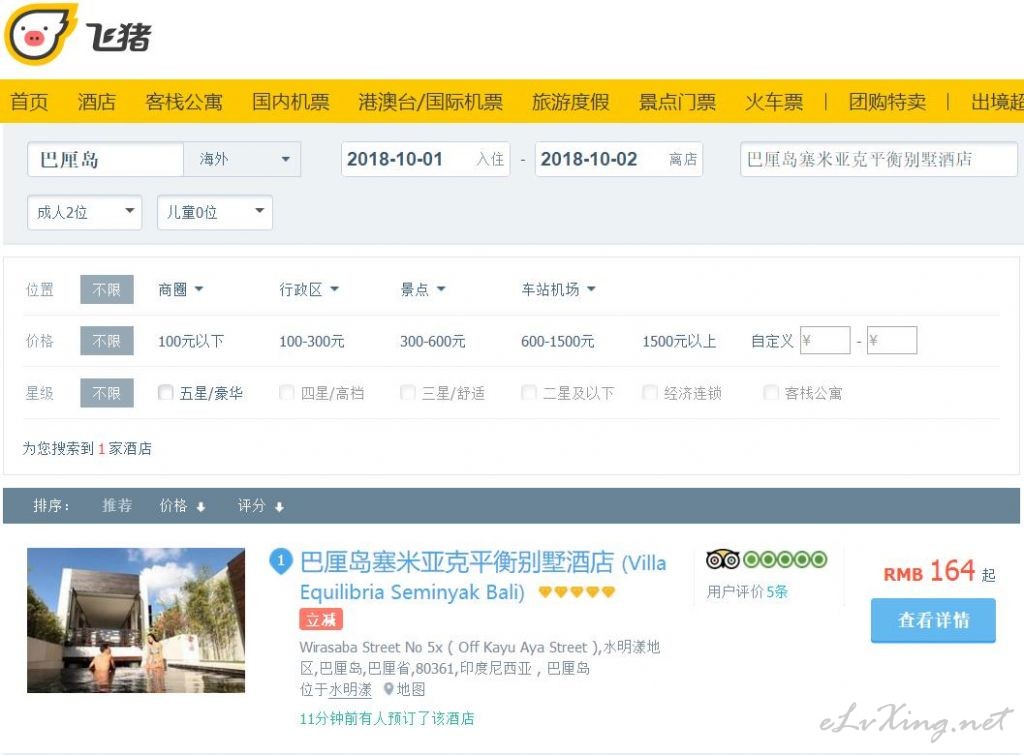
Task: Open the 国内机票 navigation tab
Action: pos(291,102)
